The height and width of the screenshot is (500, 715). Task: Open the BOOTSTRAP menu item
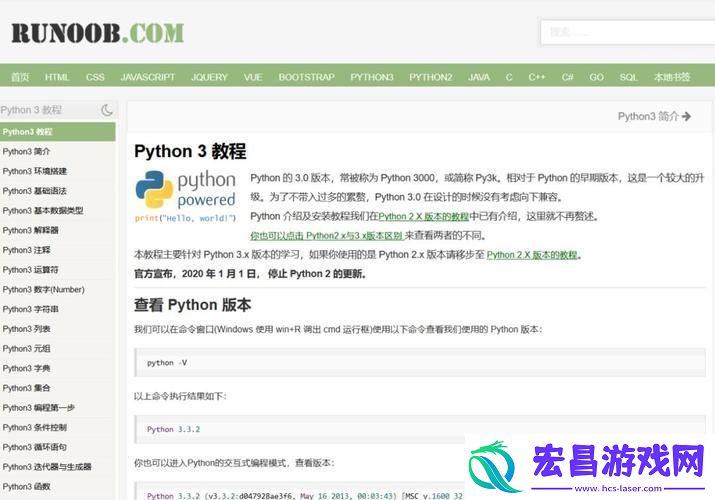(x=306, y=77)
